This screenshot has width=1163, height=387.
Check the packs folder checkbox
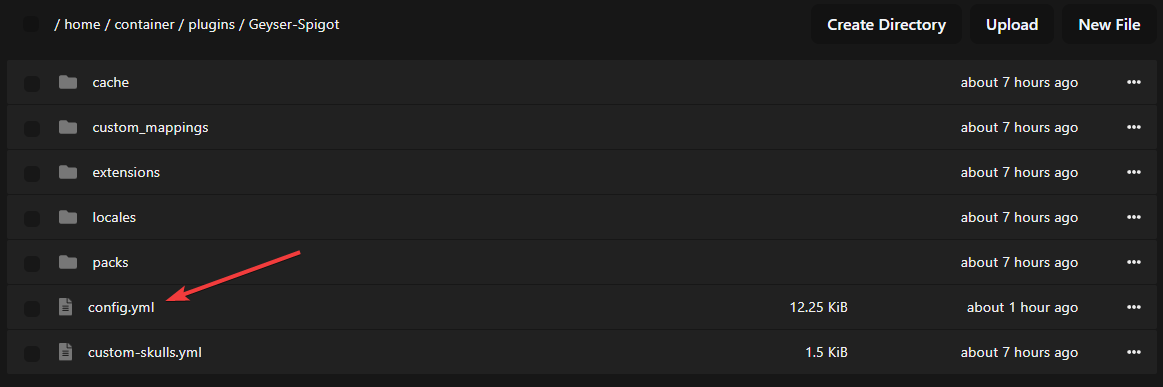[32, 262]
